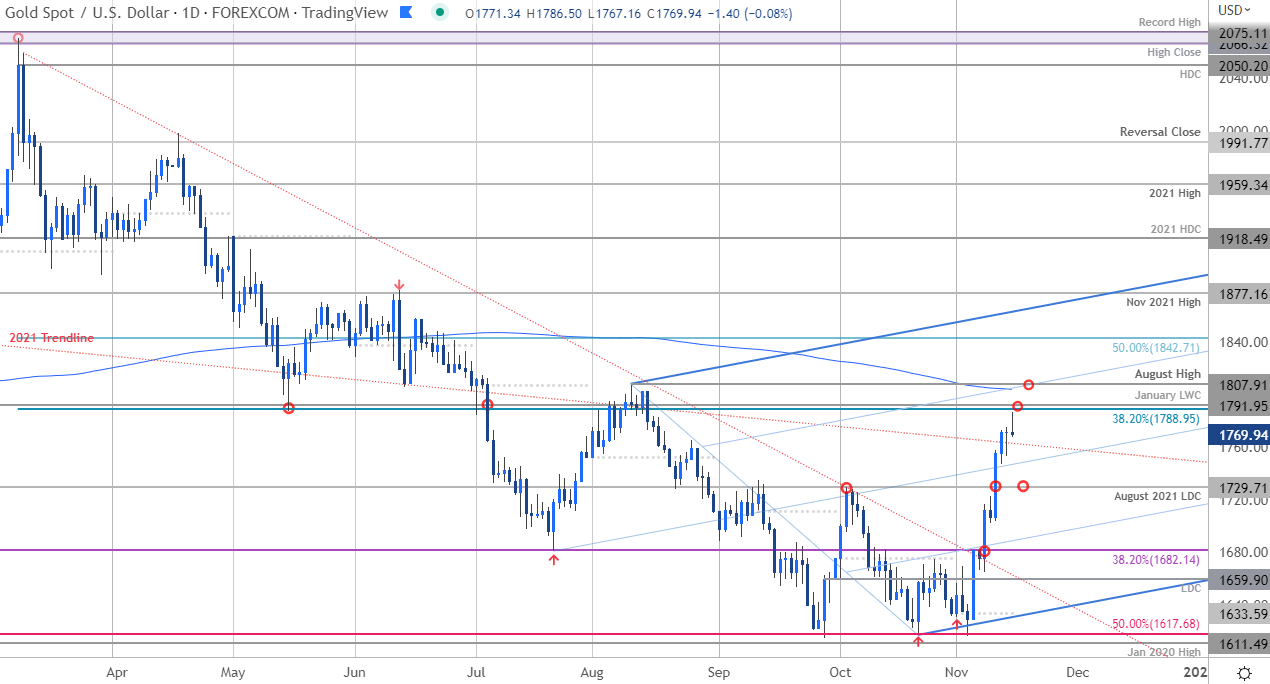The width and height of the screenshot is (1270, 684).
Task: Select the Jan 2020 High annotation text
Action: (x=1165, y=652)
